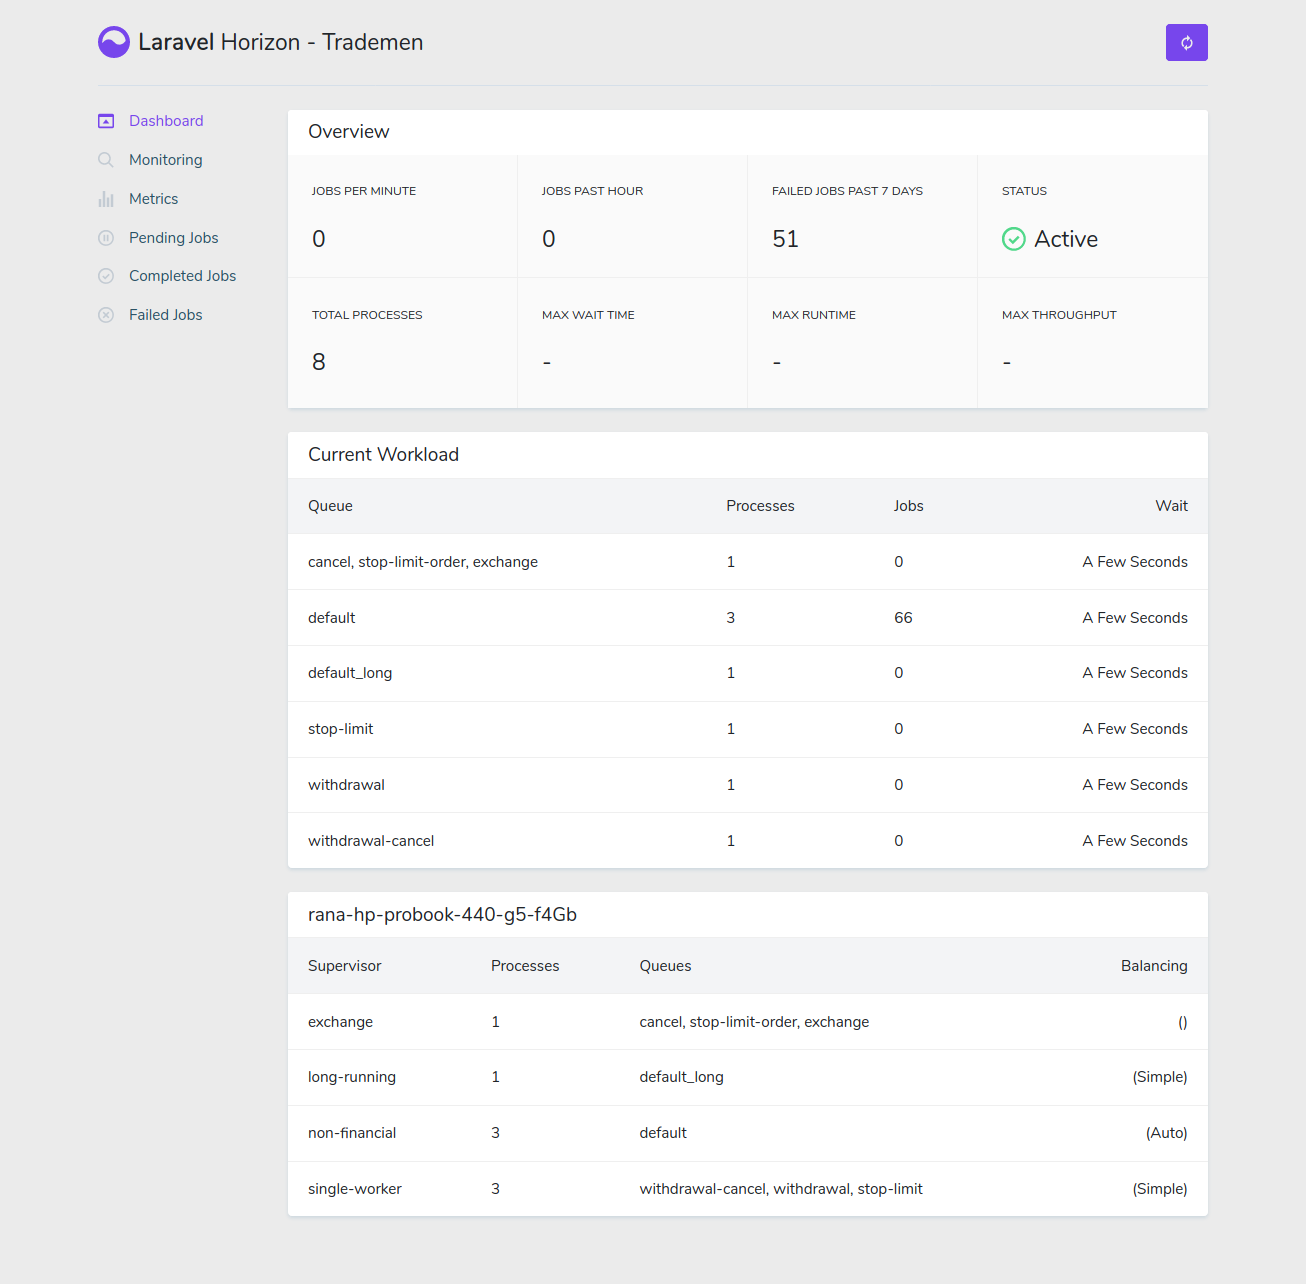The height and width of the screenshot is (1284, 1306).
Task: Click the Completed Jobs checkmark icon
Action: [106, 276]
